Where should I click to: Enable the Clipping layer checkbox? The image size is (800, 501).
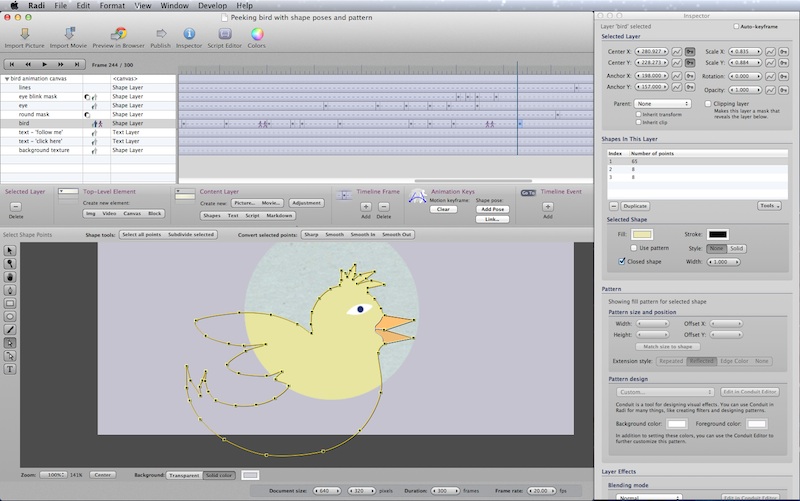click(x=707, y=103)
